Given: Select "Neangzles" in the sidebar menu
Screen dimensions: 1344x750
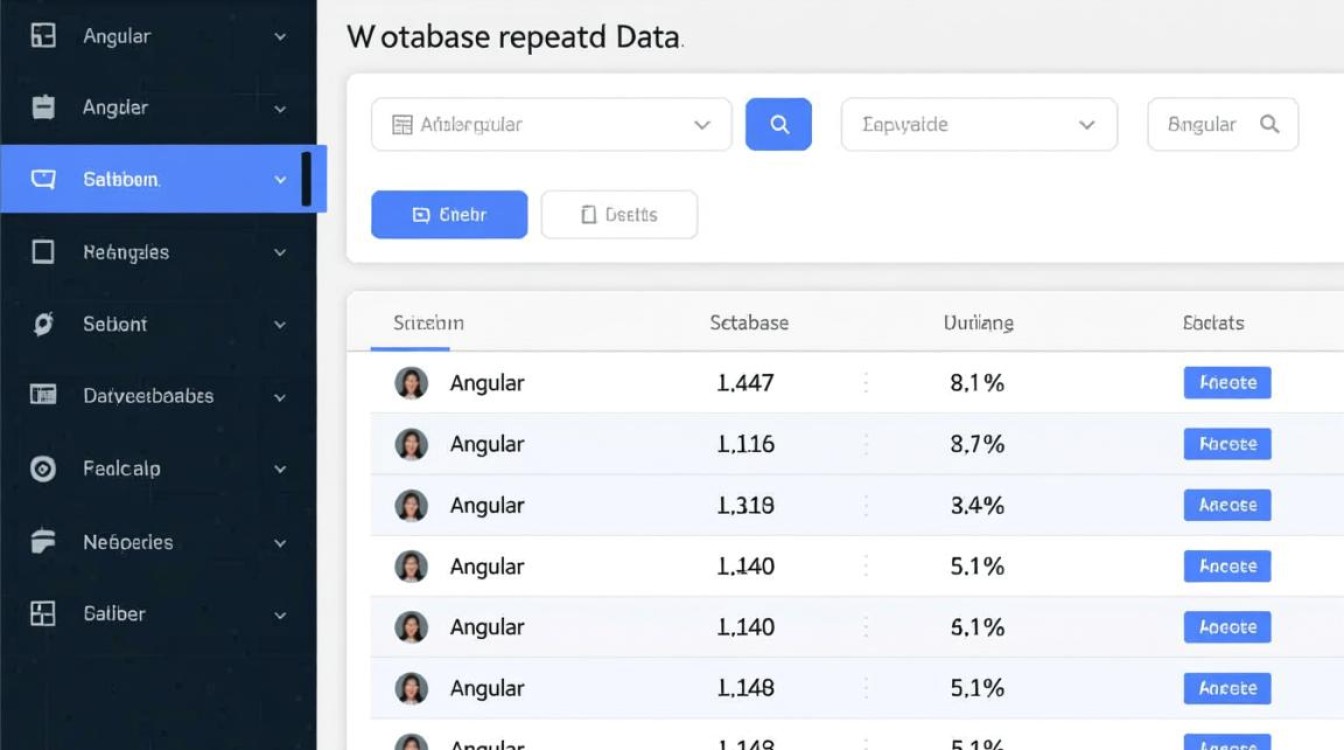Looking at the screenshot, I should (x=128, y=252).
